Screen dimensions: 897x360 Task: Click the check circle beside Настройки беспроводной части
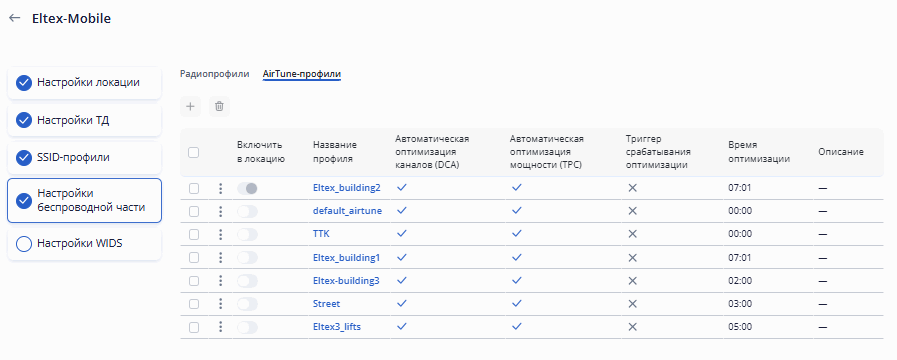23,201
